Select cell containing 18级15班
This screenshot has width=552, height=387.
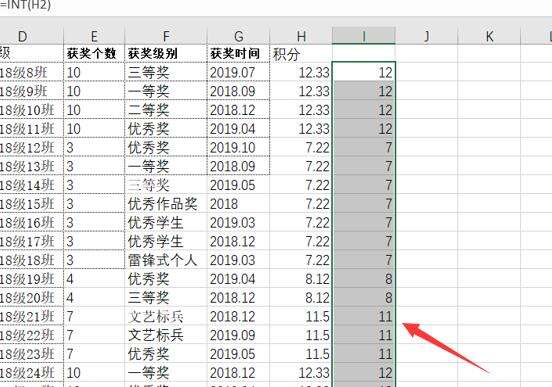[x=31, y=204]
